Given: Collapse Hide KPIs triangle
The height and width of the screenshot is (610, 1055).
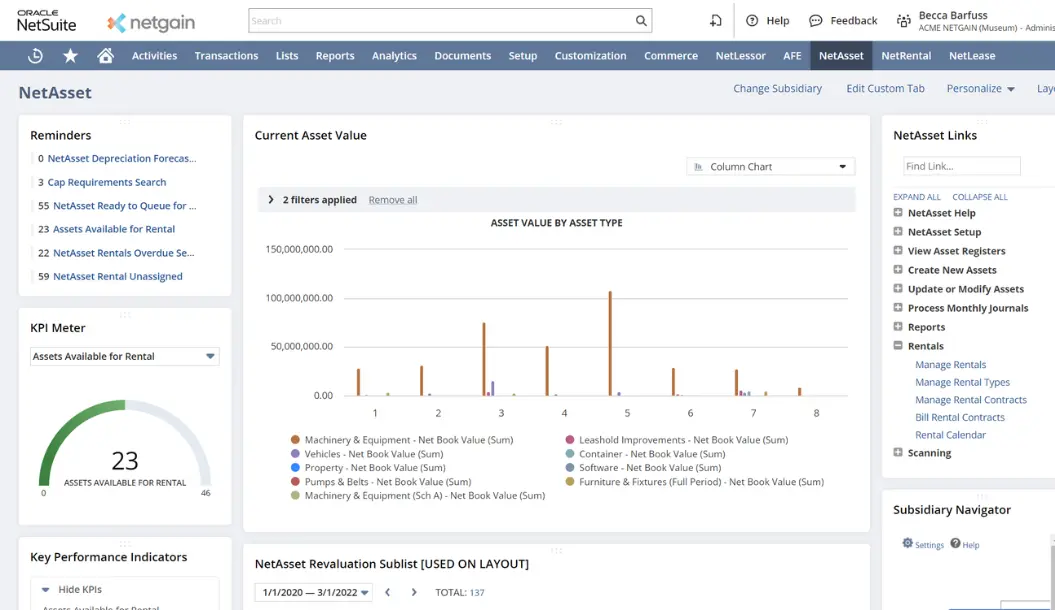Looking at the screenshot, I should click(x=46, y=590).
